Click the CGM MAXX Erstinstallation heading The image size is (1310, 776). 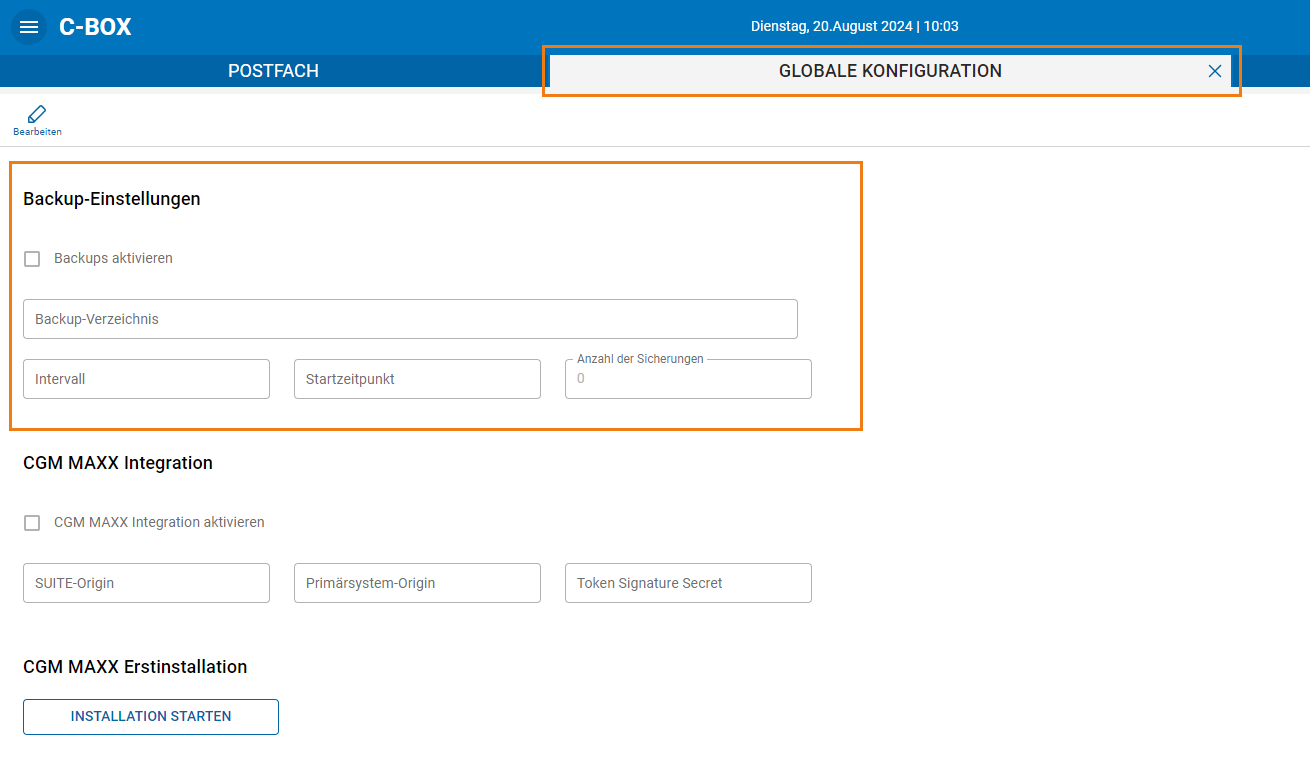(x=135, y=667)
